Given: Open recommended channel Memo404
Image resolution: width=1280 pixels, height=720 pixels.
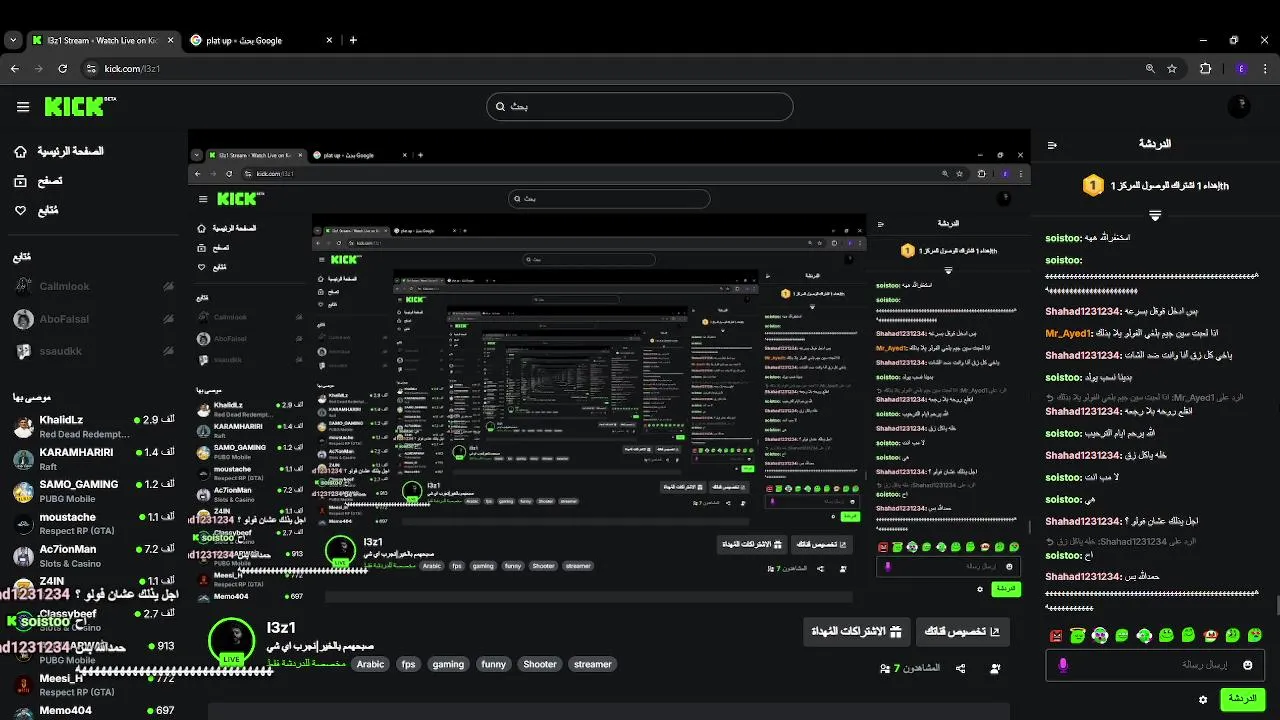Looking at the screenshot, I should point(95,711).
